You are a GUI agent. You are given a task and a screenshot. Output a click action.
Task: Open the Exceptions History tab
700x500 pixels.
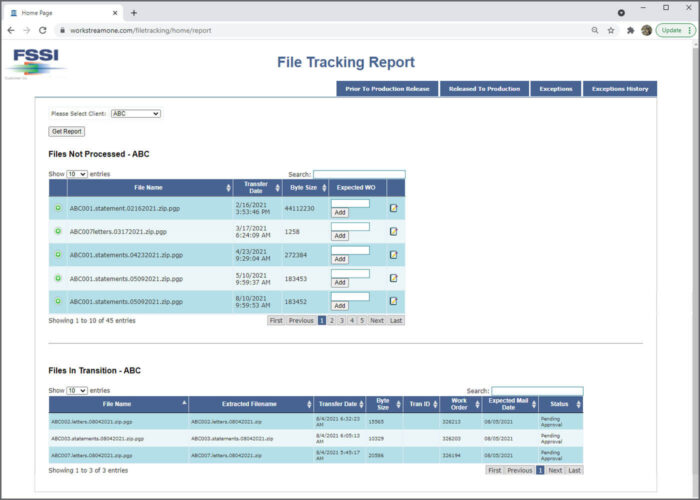(620, 89)
